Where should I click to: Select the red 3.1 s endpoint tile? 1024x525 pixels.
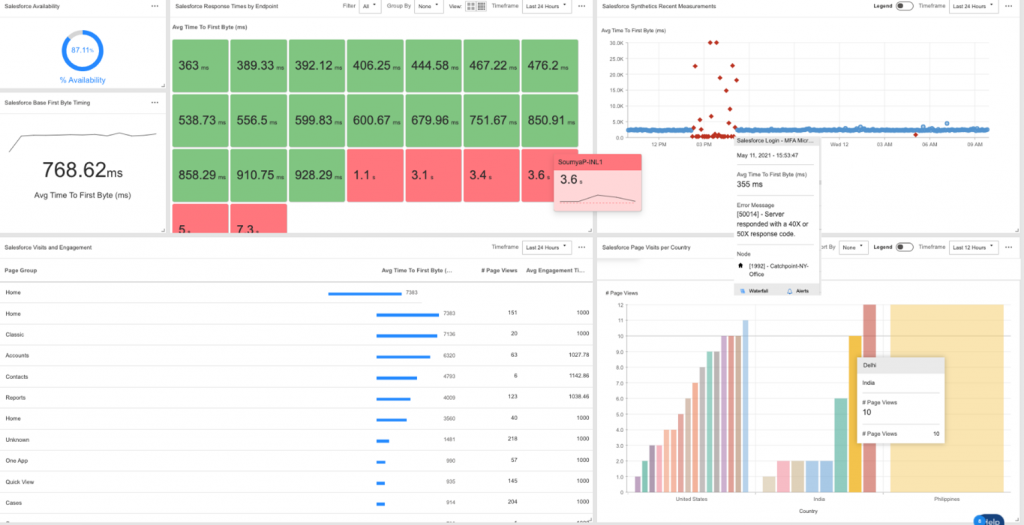coord(434,176)
